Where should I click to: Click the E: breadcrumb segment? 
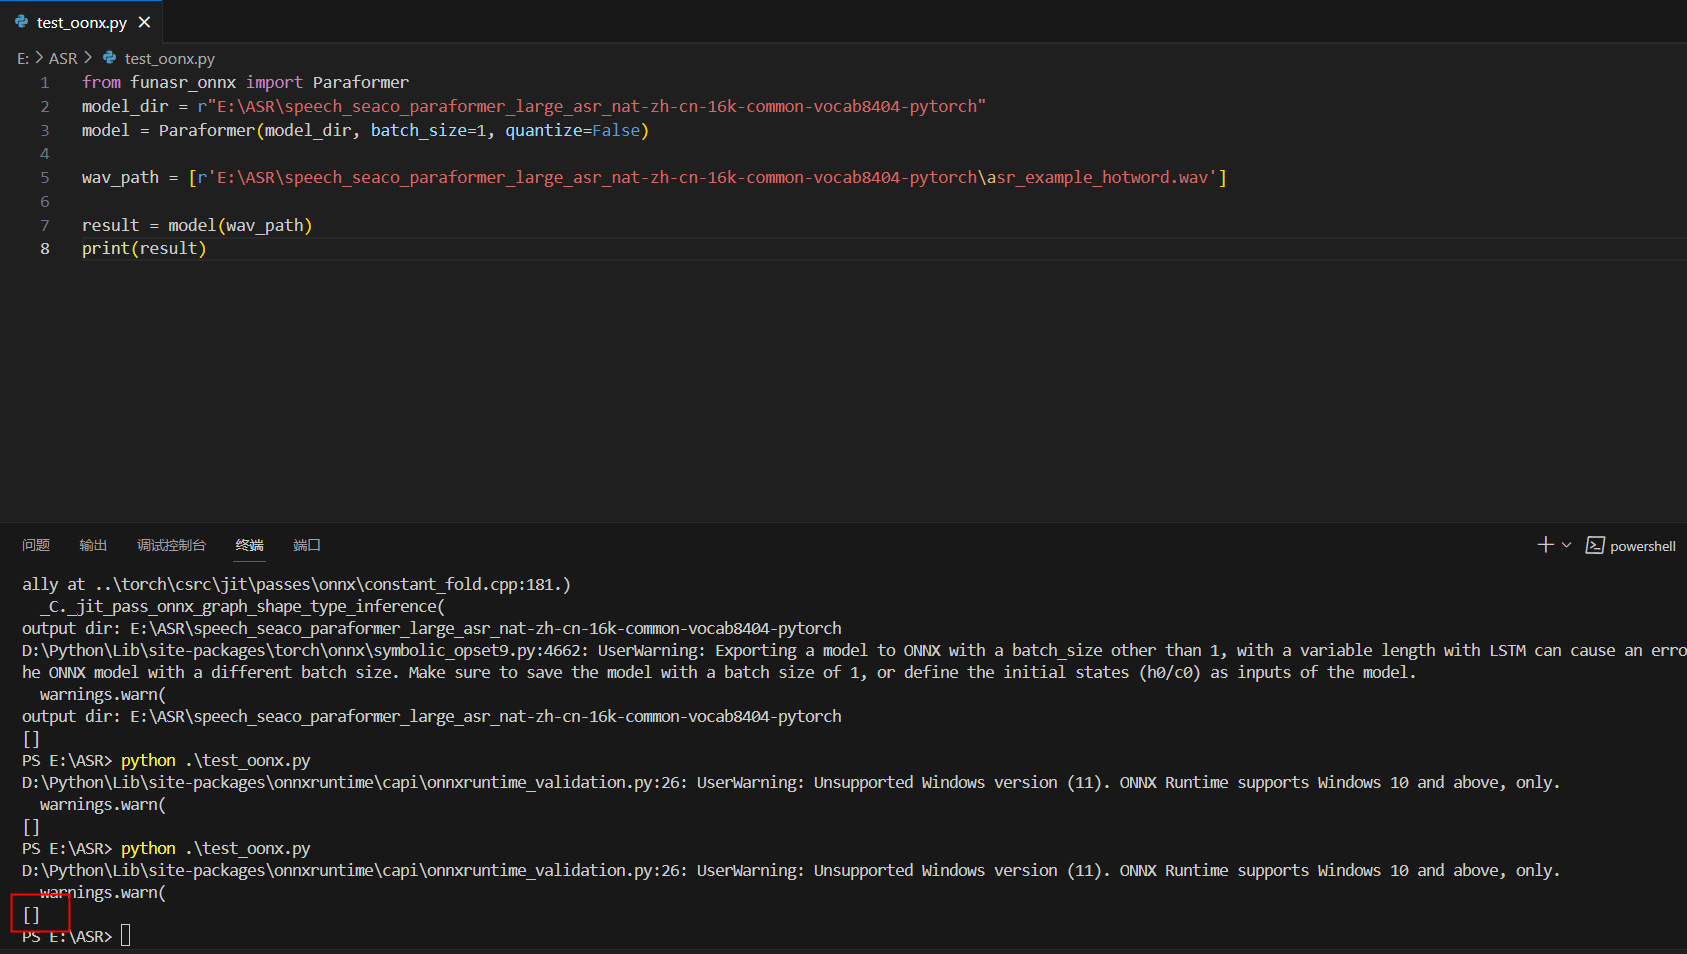pos(23,58)
